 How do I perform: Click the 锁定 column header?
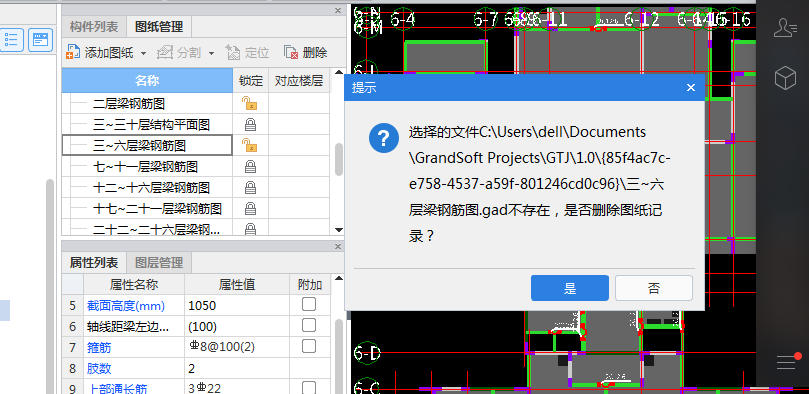pos(251,81)
